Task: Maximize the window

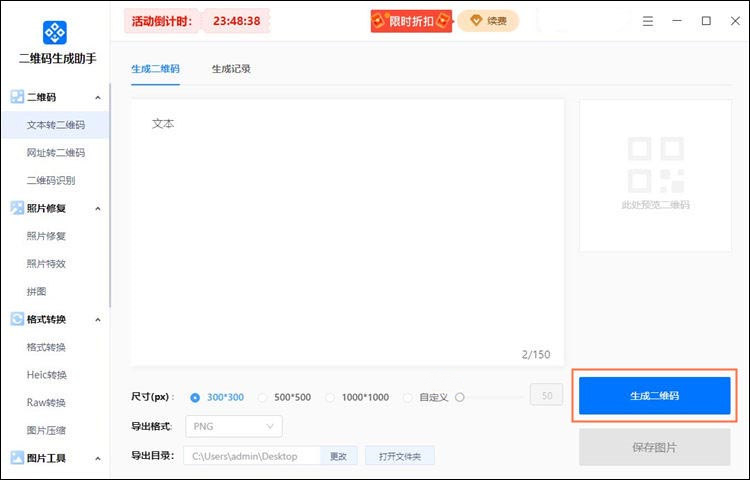Action: (706, 21)
